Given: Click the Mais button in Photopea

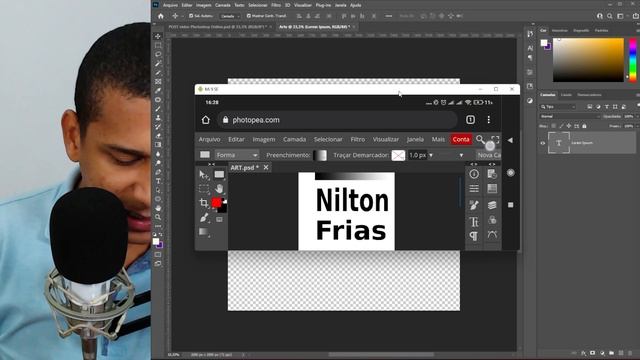Looking at the screenshot, I should pos(438,139).
